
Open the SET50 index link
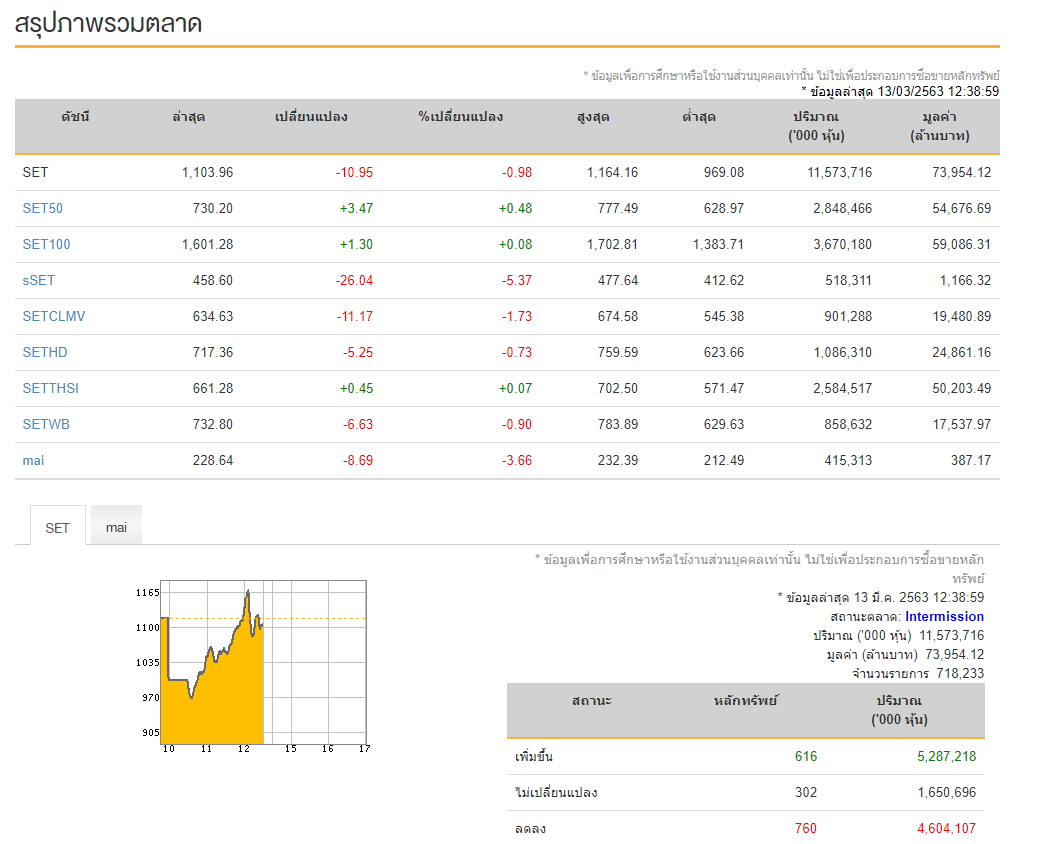43,208
